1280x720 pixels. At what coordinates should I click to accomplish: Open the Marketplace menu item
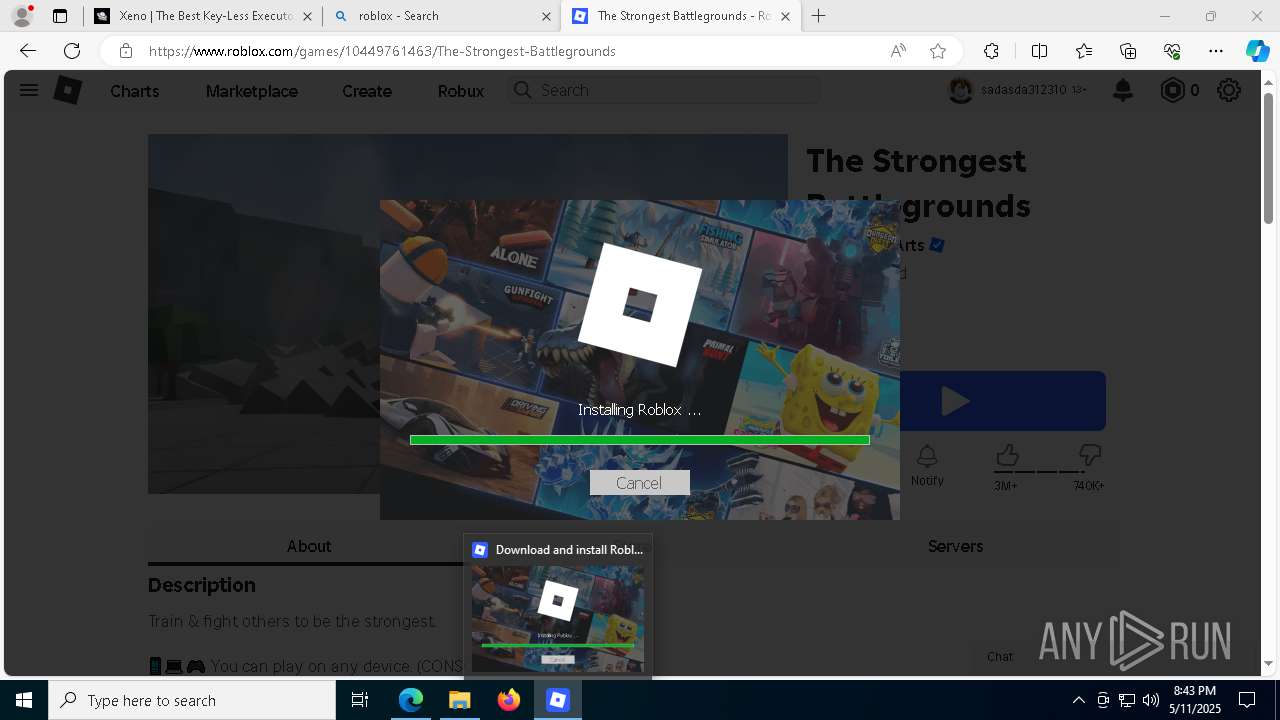(x=252, y=91)
